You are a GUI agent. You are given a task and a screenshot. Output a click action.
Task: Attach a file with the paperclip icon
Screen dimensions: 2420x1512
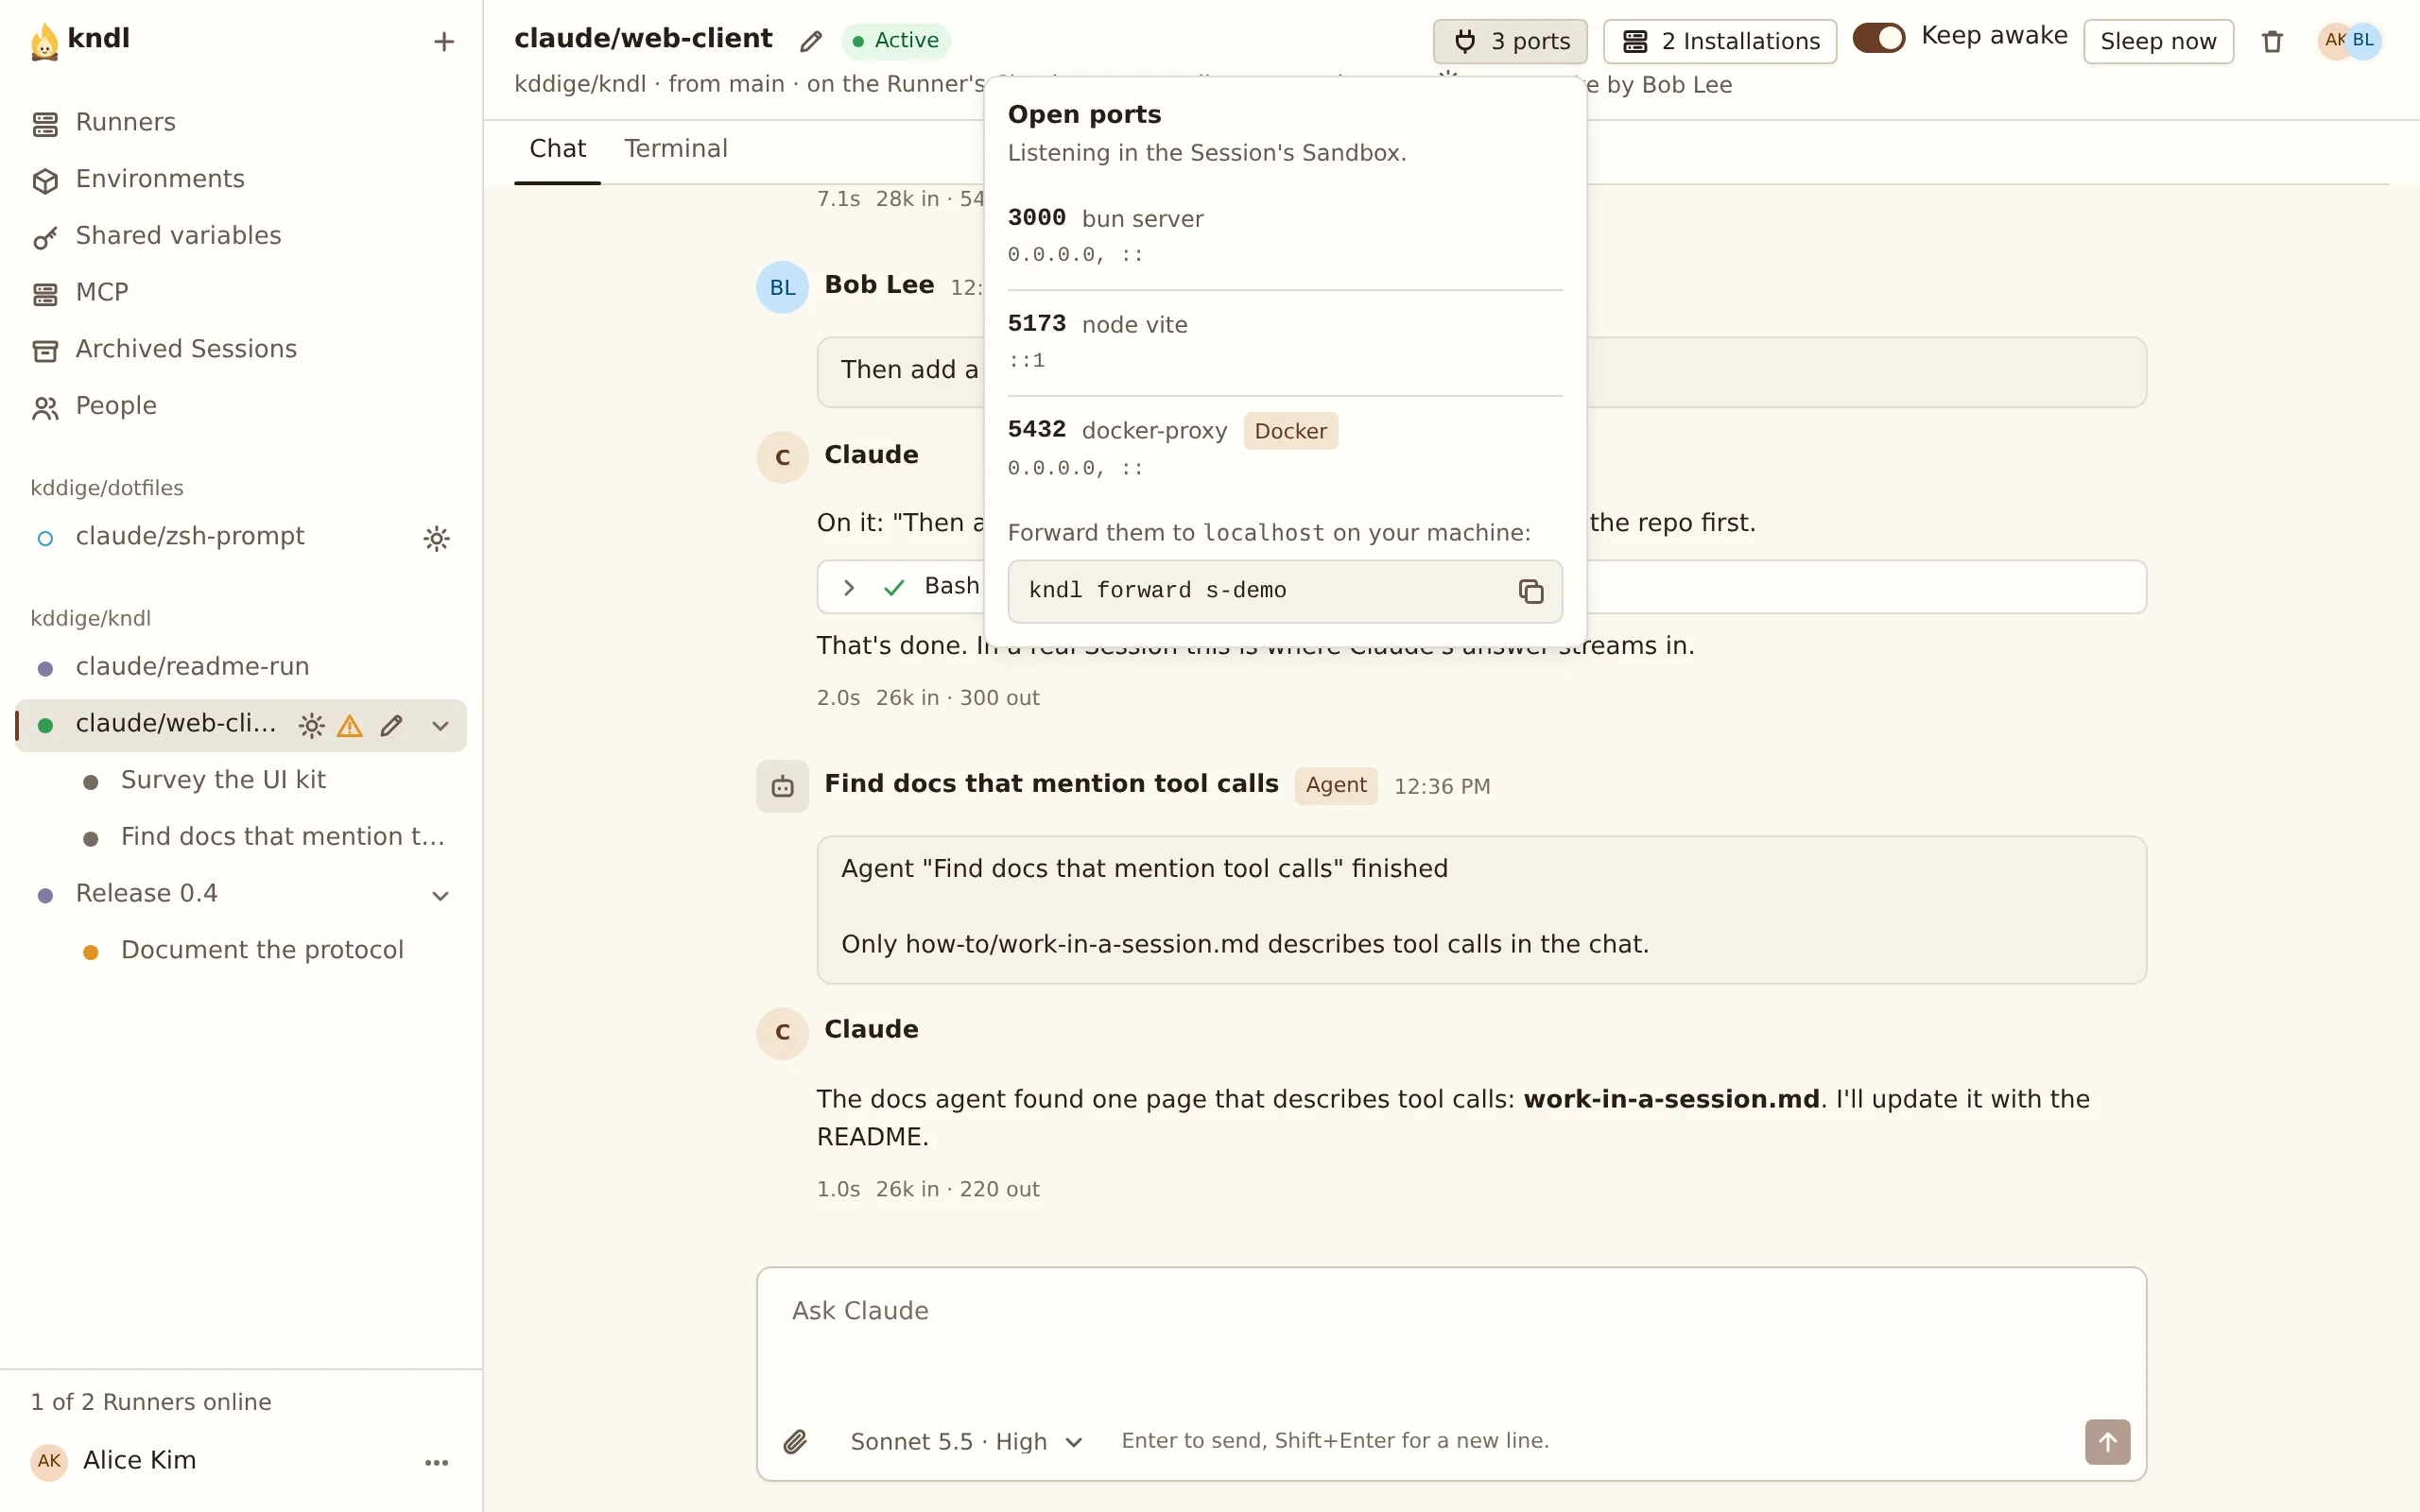795,1441
